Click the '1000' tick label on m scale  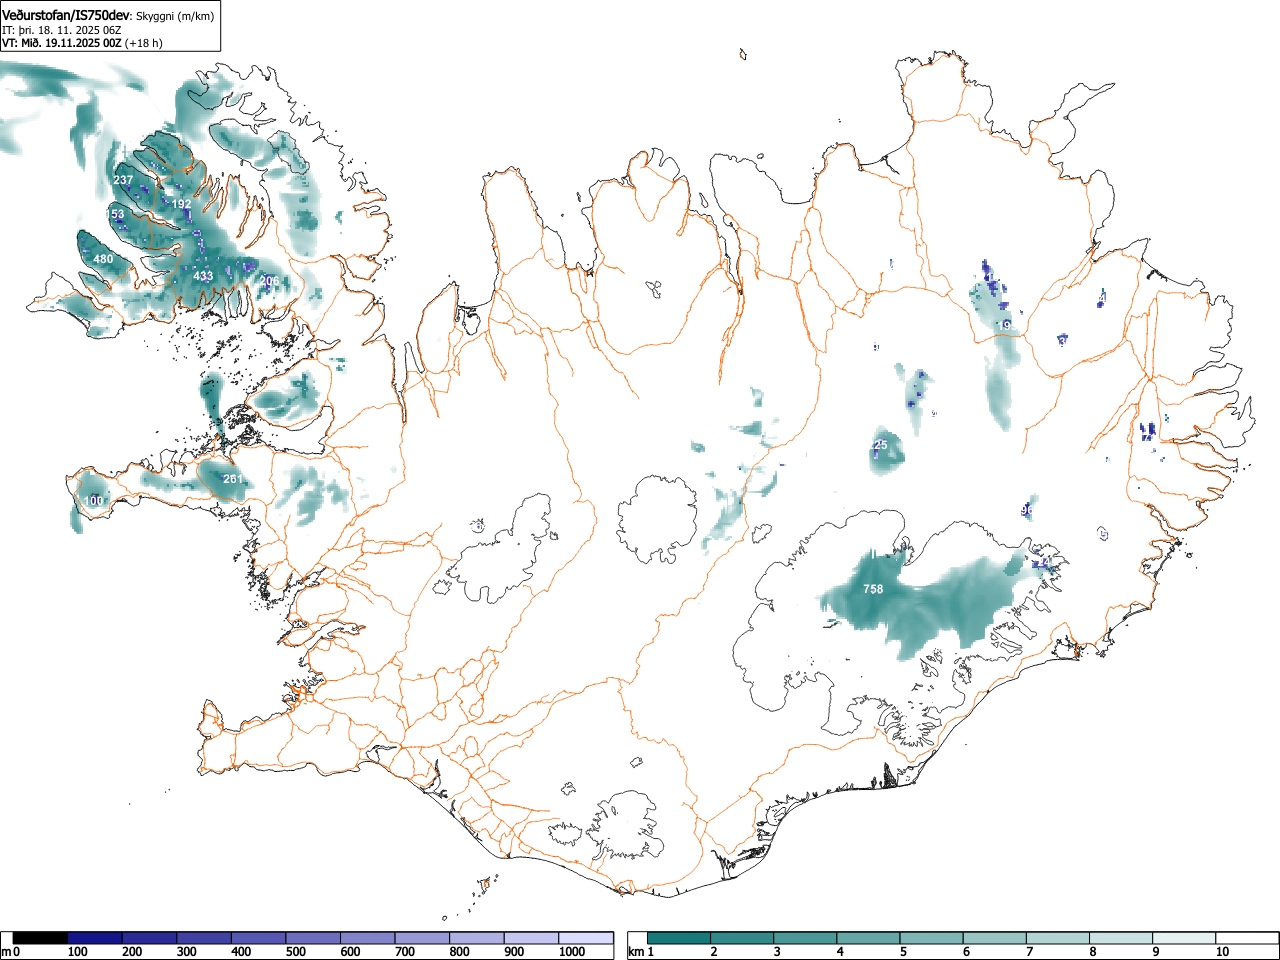[x=572, y=952]
